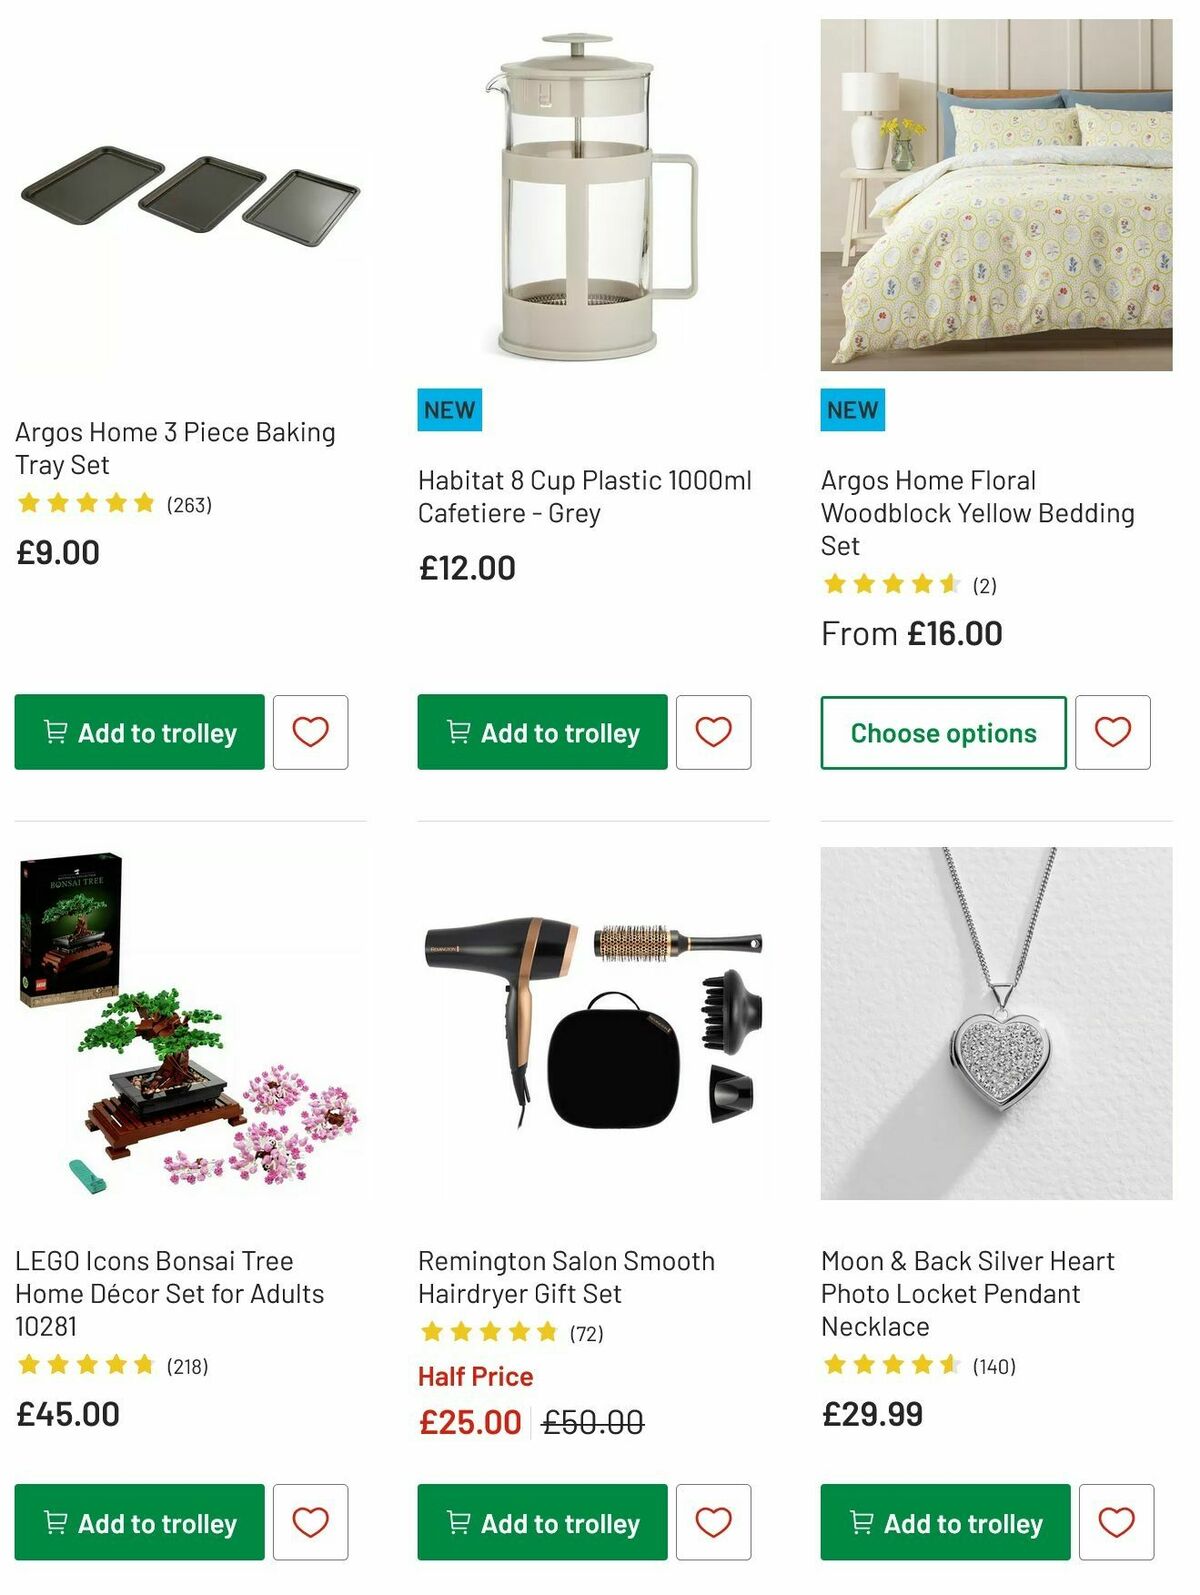Open the Moon & Back Silver Heart Locket page
The height and width of the screenshot is (1595, 1200).
pos(967,1293)
